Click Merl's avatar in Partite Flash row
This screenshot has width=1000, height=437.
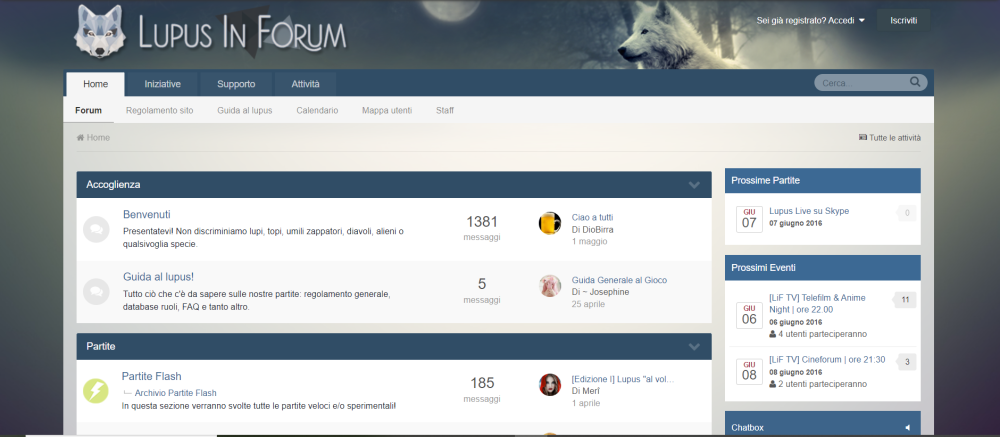pyautogui.click(x=550, y=385)
